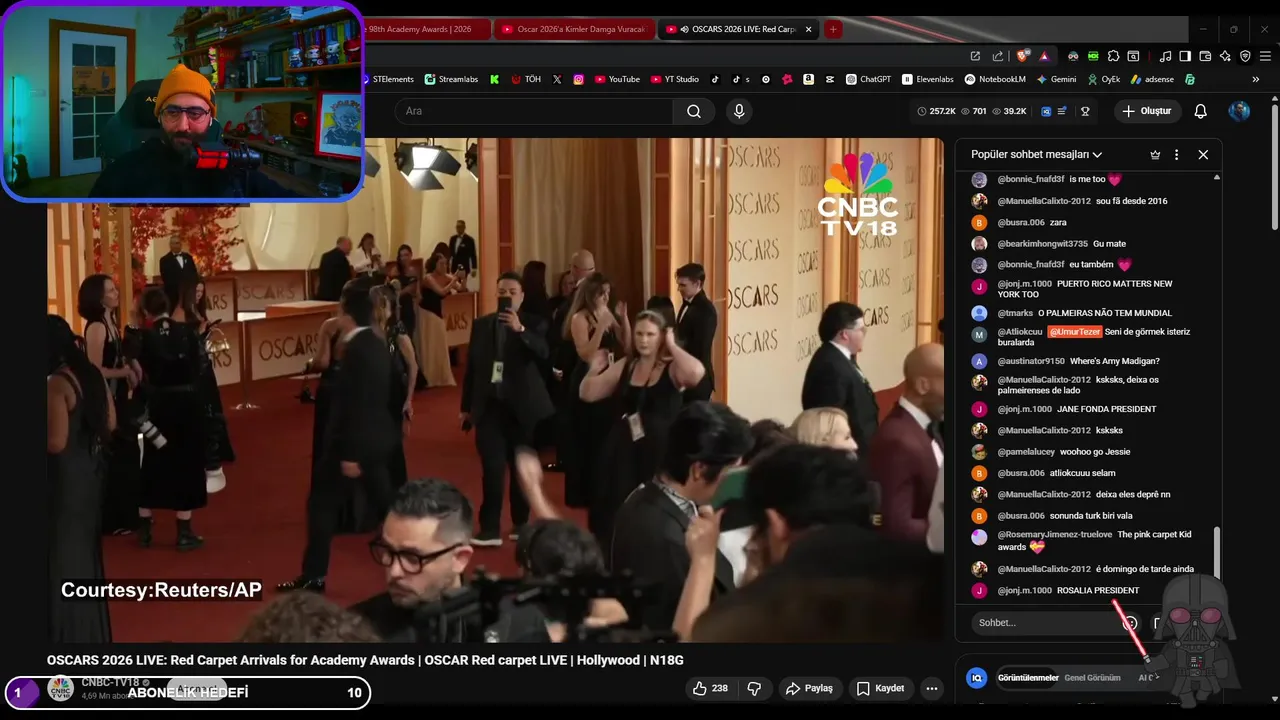Screen dimensions: 1280x720
Task: Open the TikTok bookmark labeled s
Action: (741, 79)
